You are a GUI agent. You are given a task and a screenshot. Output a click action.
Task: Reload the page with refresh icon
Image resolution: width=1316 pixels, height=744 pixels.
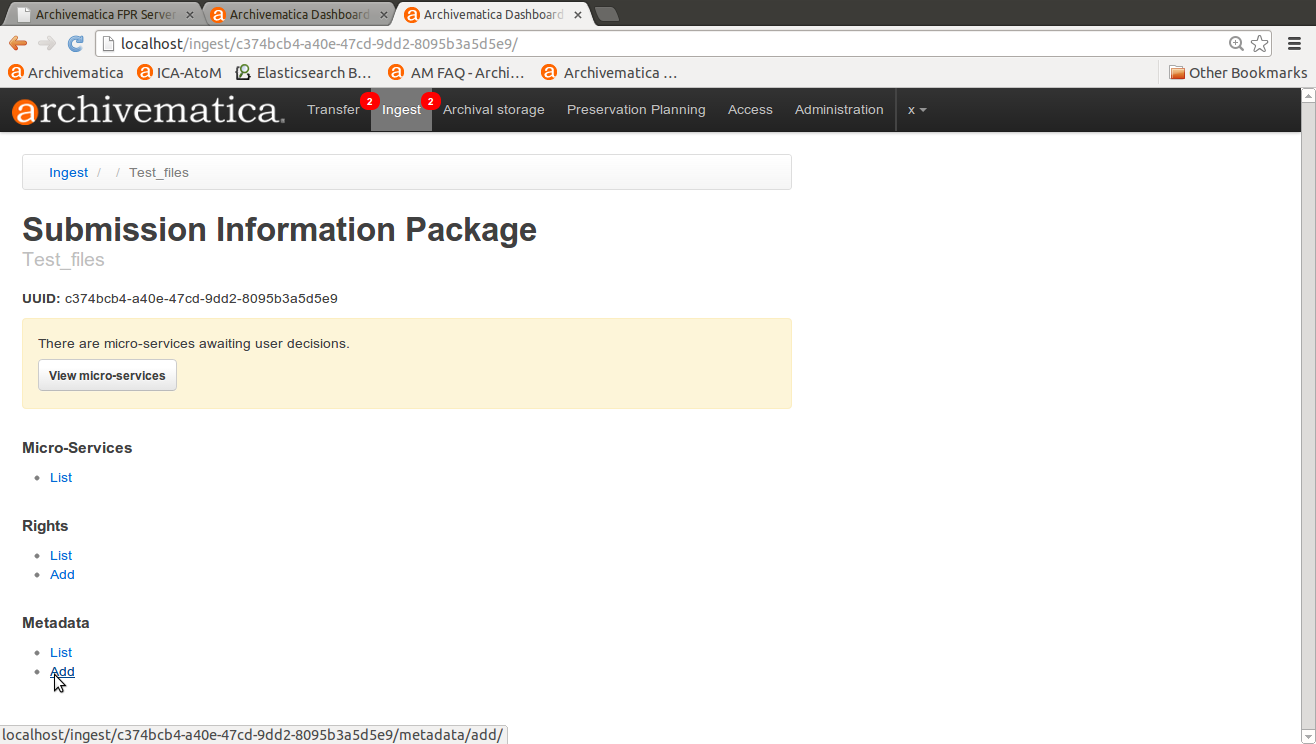75,43
